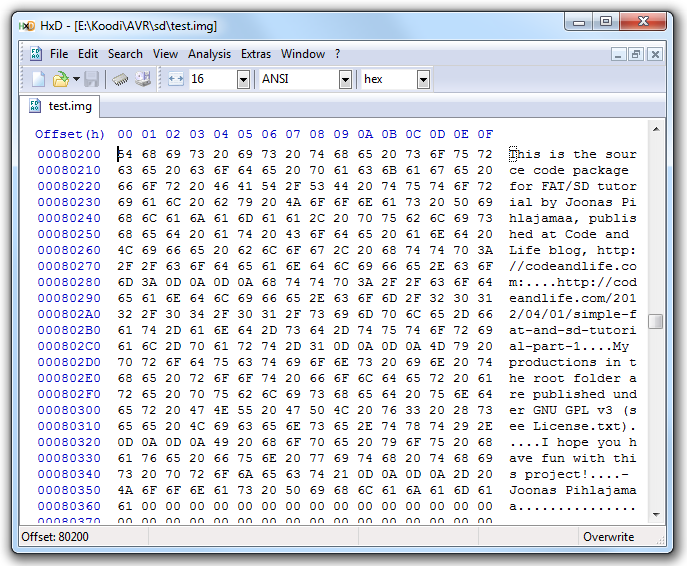
Task: Click decoded text 'Joonas Pihlajama'
Action: (573, 490)
